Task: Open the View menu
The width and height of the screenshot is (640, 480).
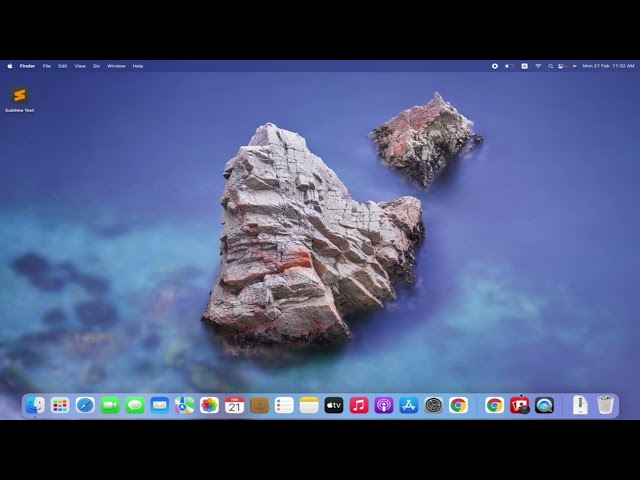Action: coord(80,66)
